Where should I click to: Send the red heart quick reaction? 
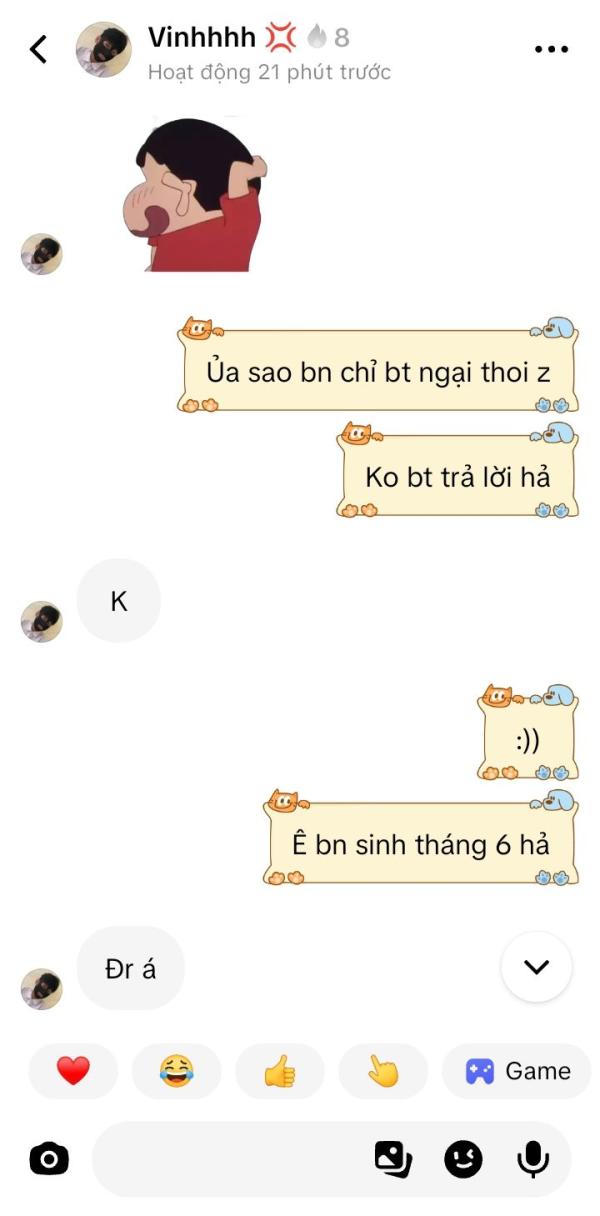pos(73,1071)
